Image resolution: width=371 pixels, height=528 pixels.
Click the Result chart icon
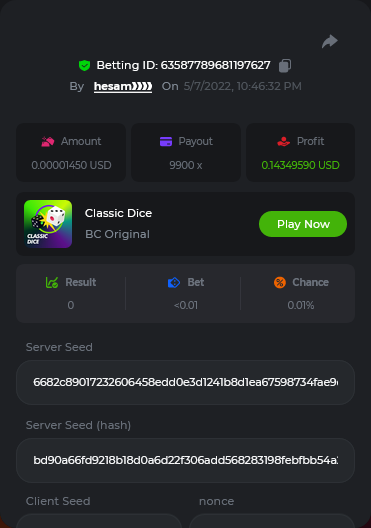pos(52,282)
